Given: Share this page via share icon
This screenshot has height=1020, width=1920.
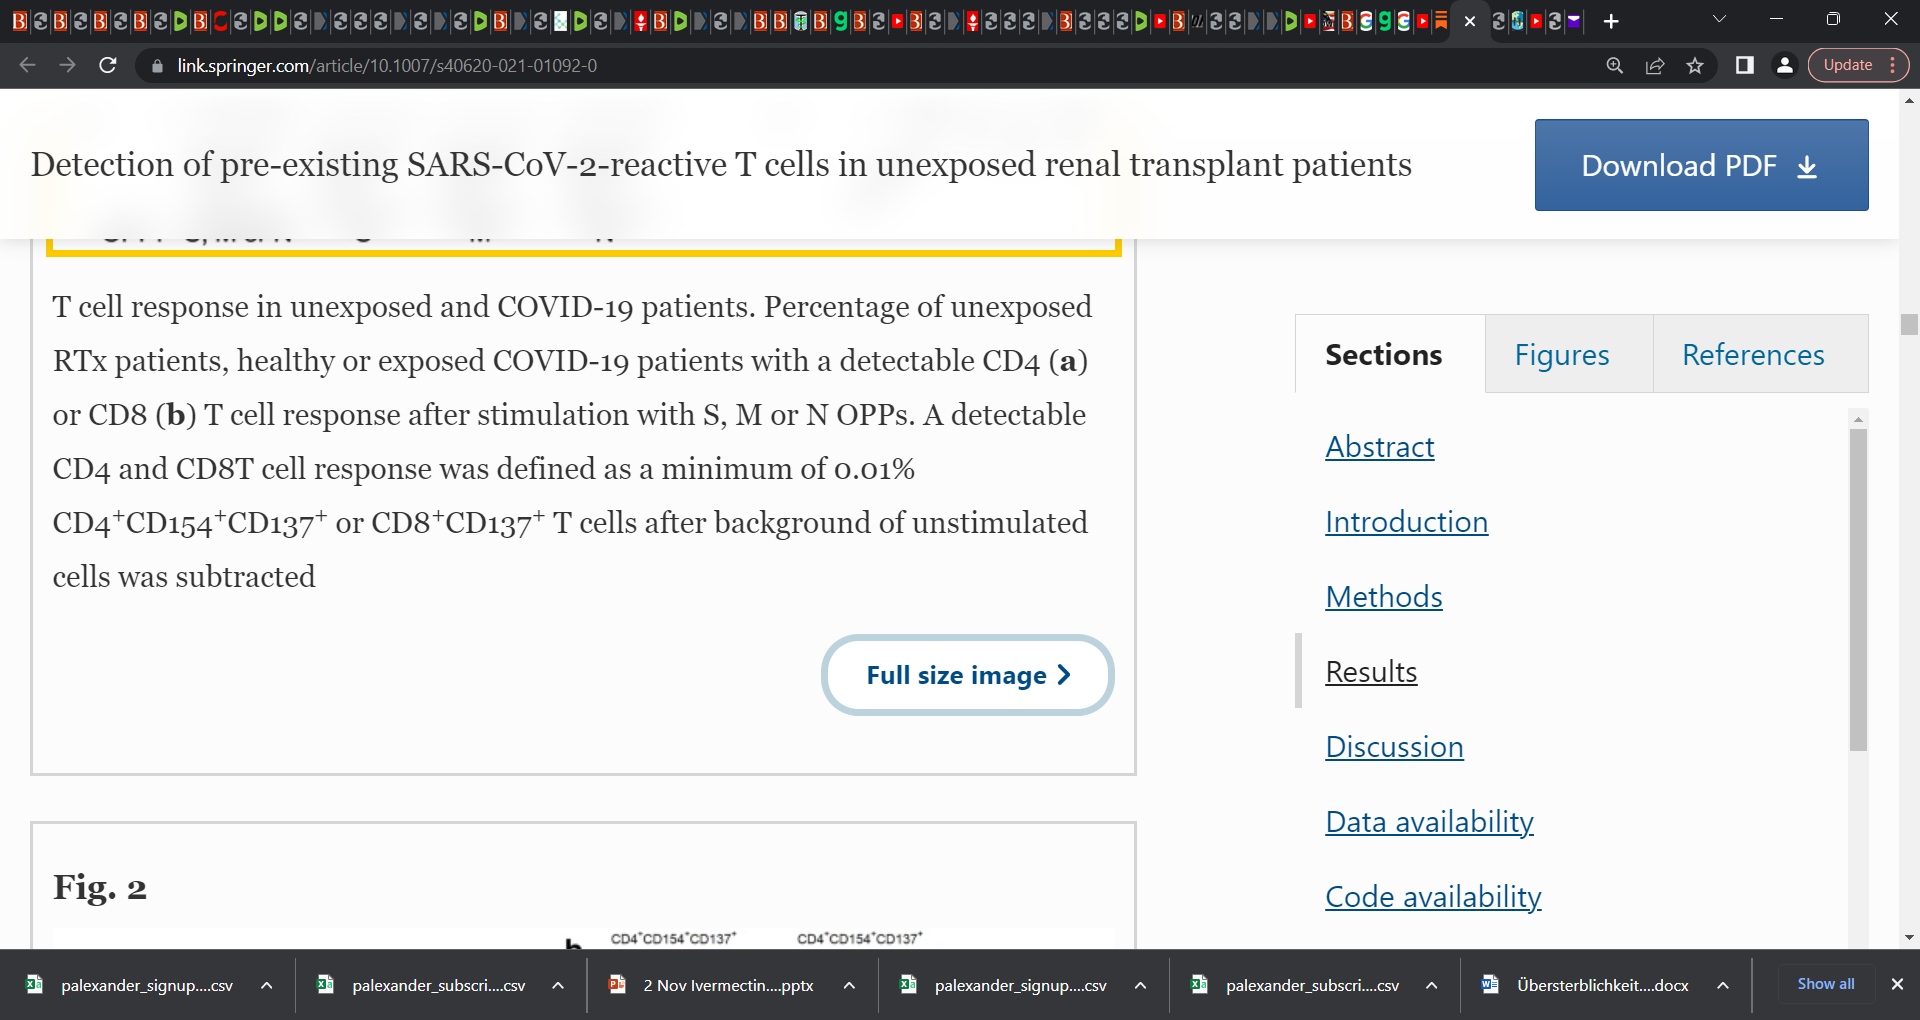Looking at the screenshot, I should pyautogui.click(x=1655, y=66).
